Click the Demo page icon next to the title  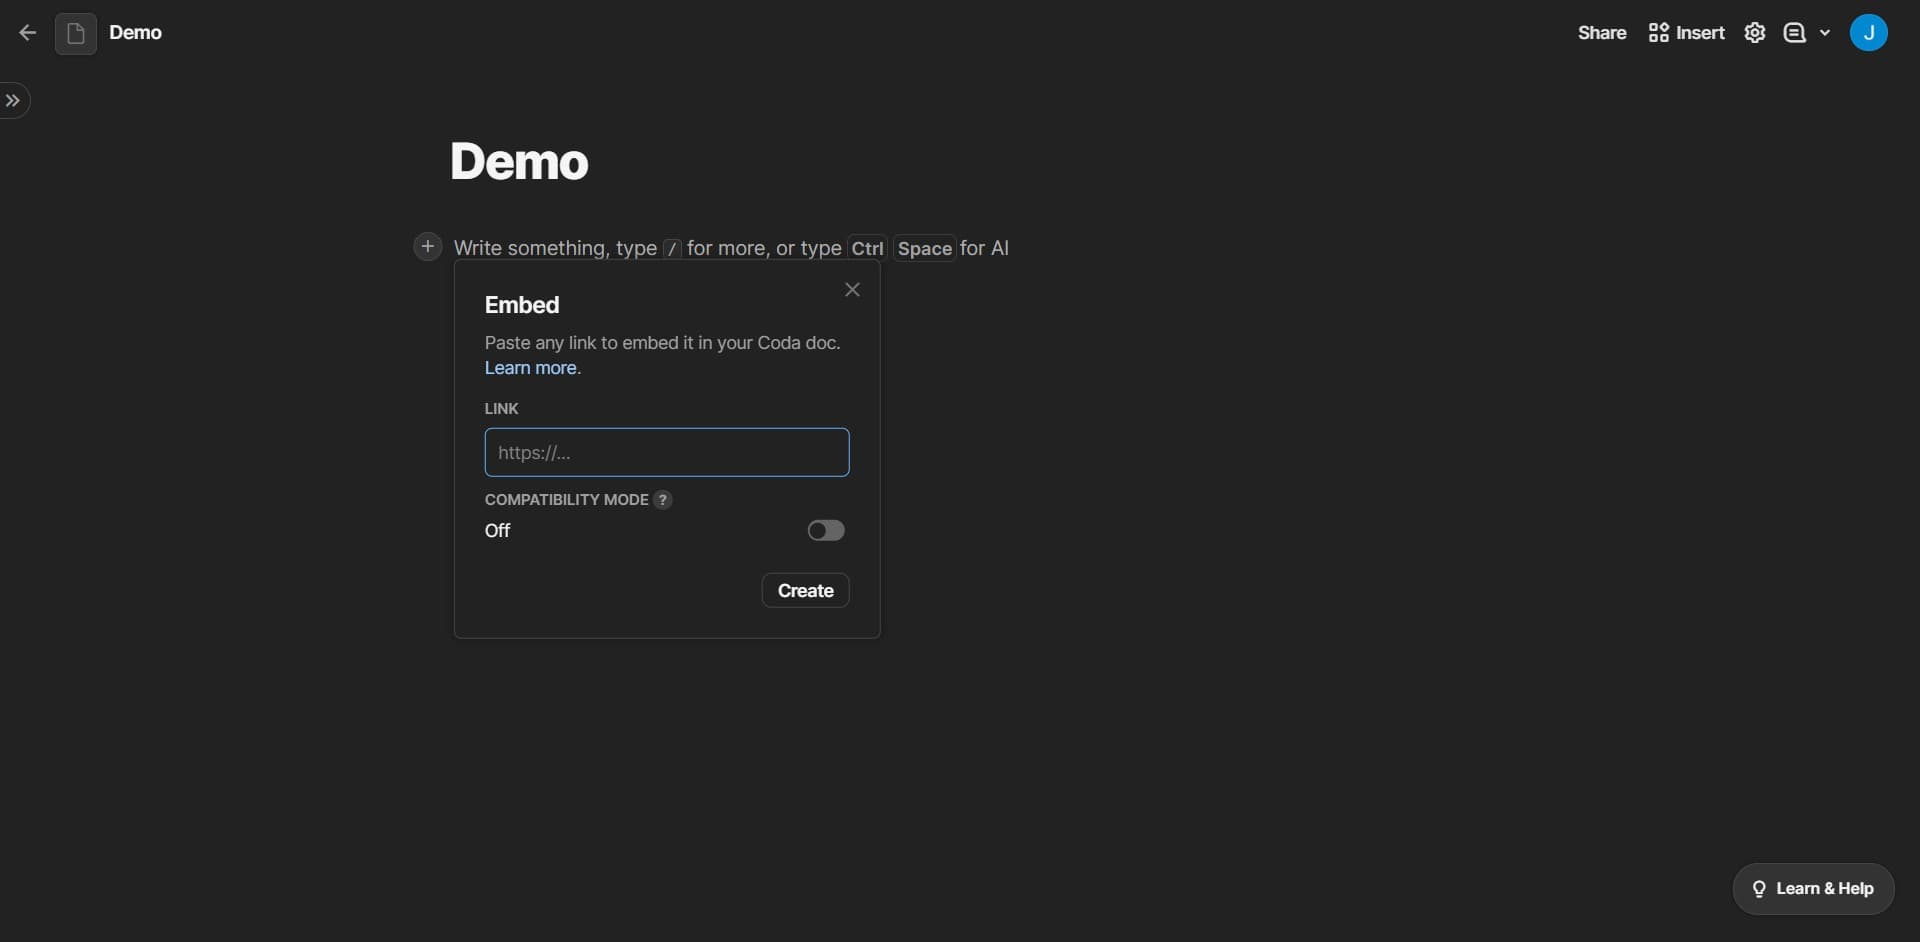pyautogui.click(x=75, y=32)
